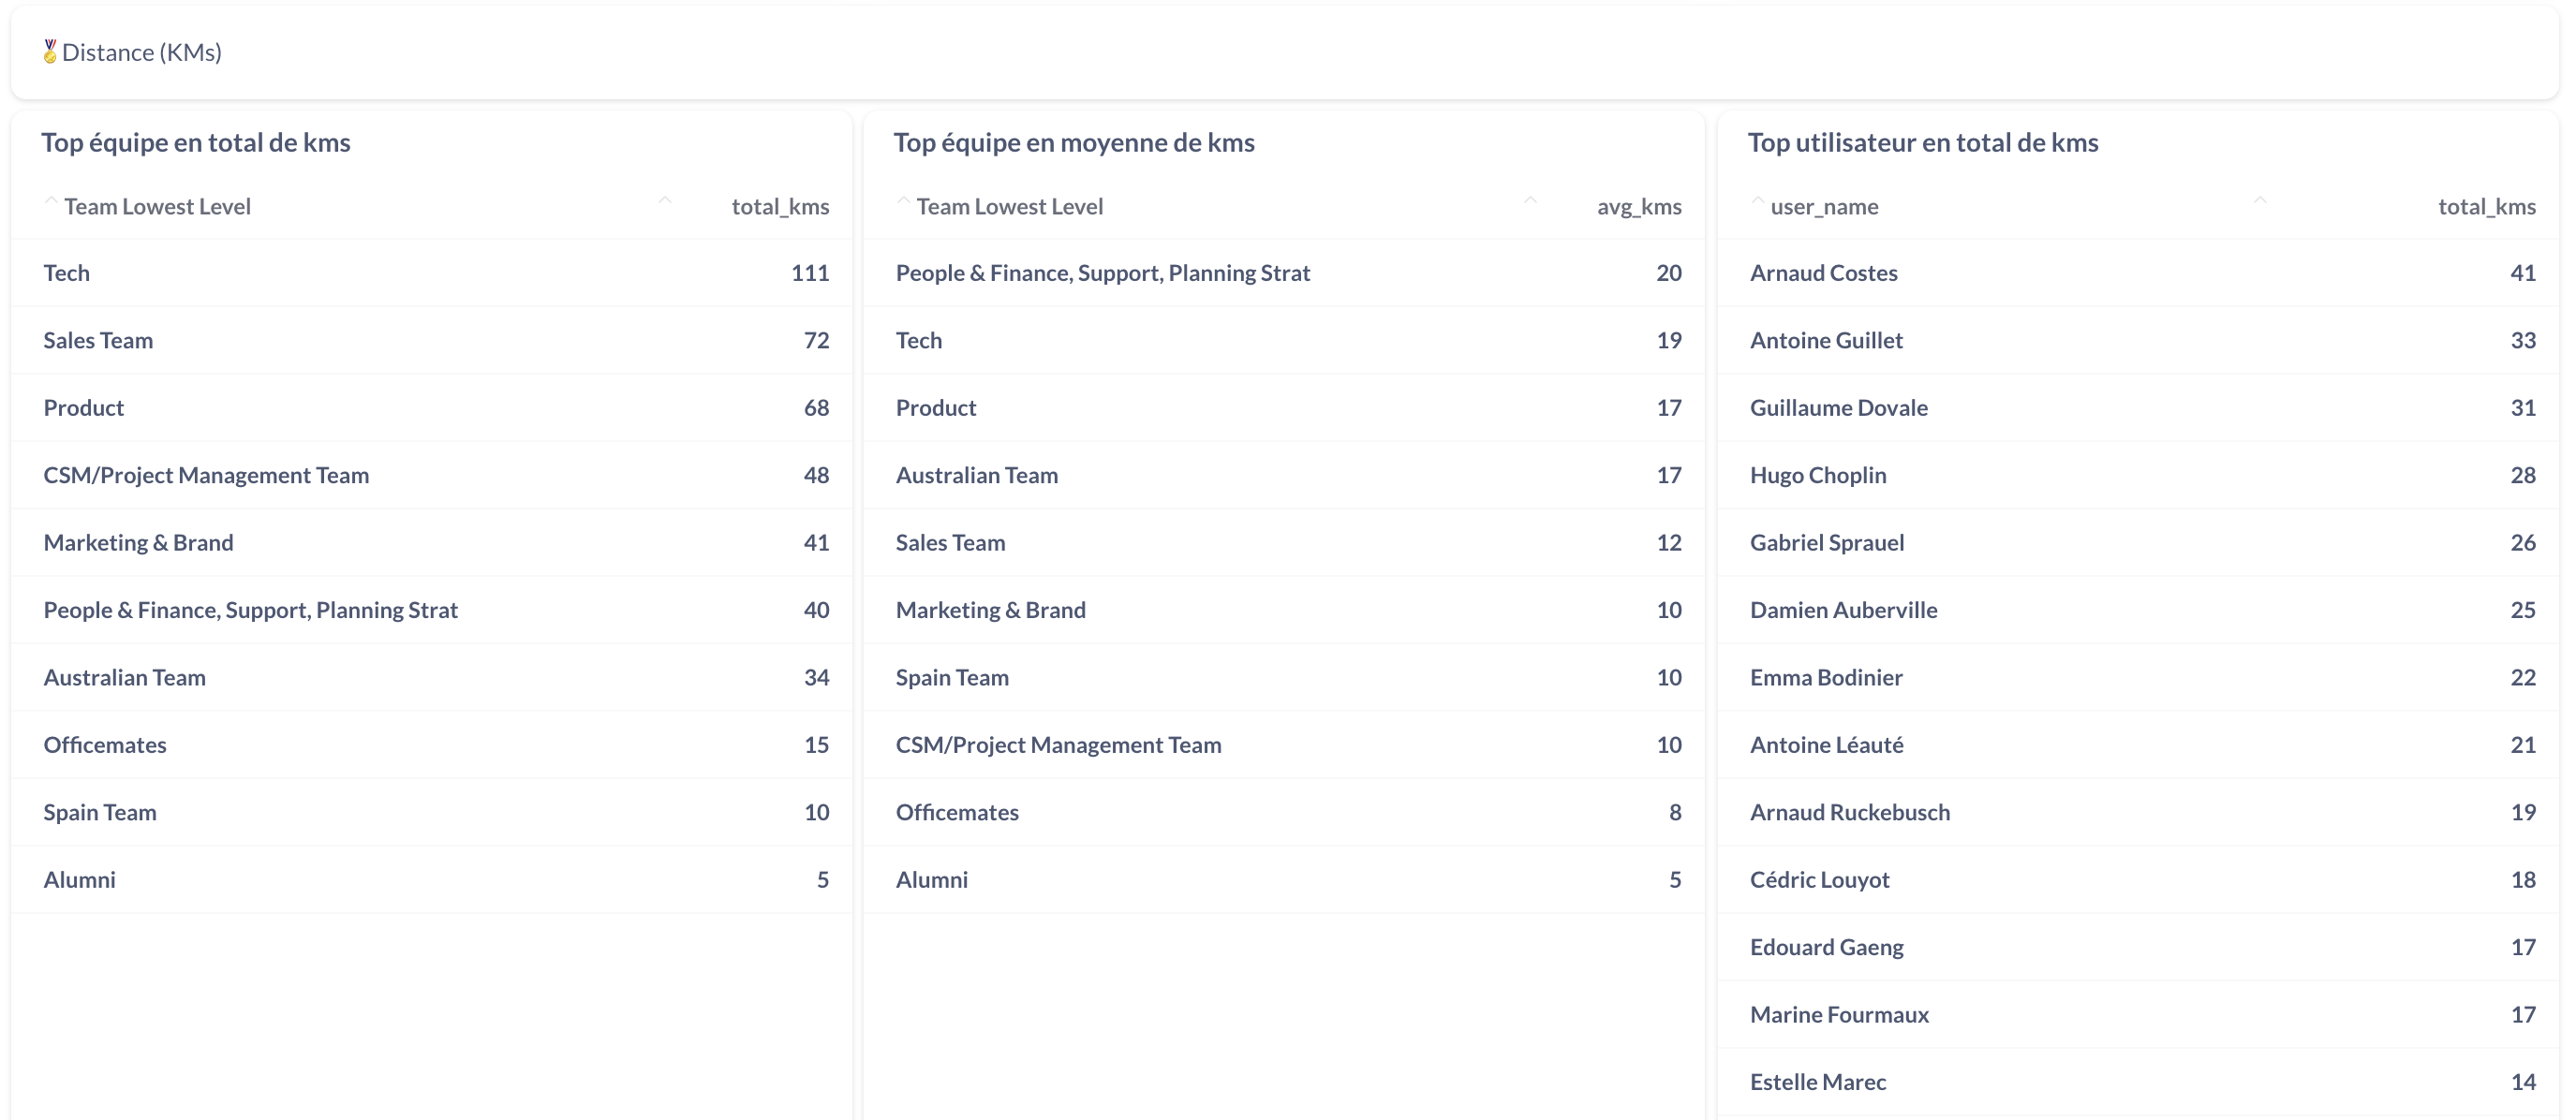Click sort arrow left of user_name header
Viewport: 2576px width, 1120px height.
click(x=1757, y=202)
